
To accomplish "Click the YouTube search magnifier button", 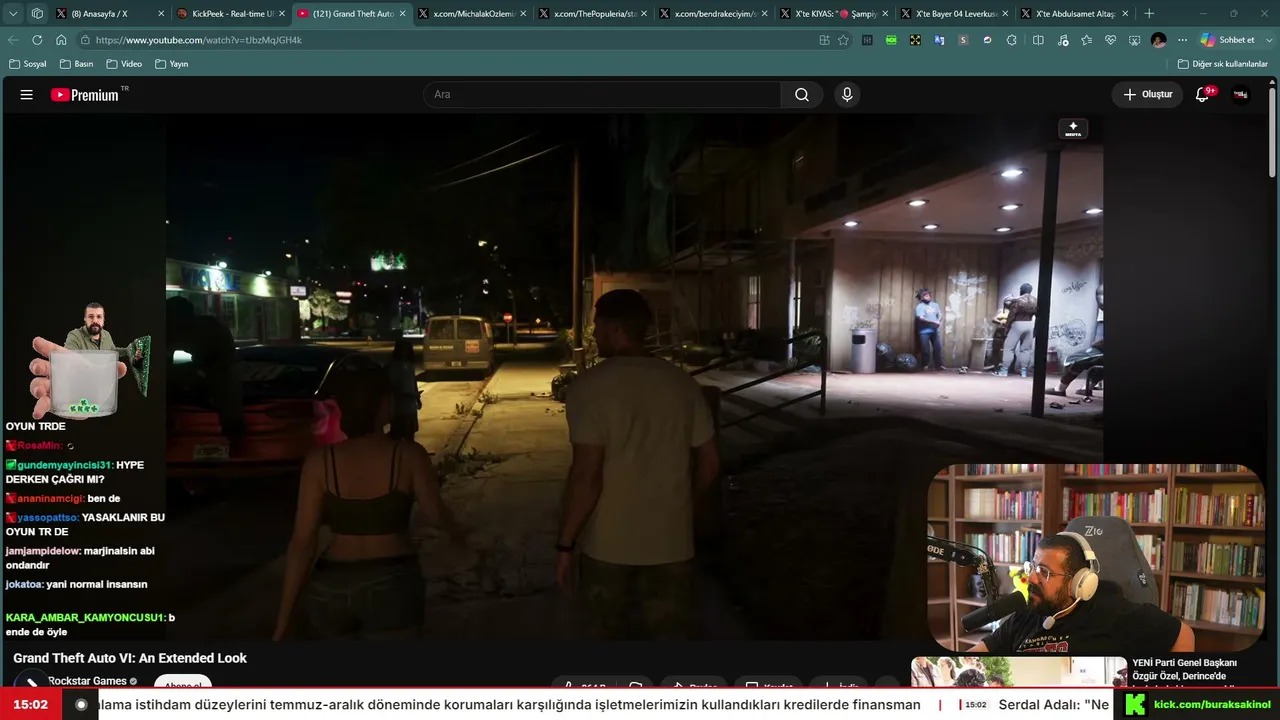I will point(802,95).
